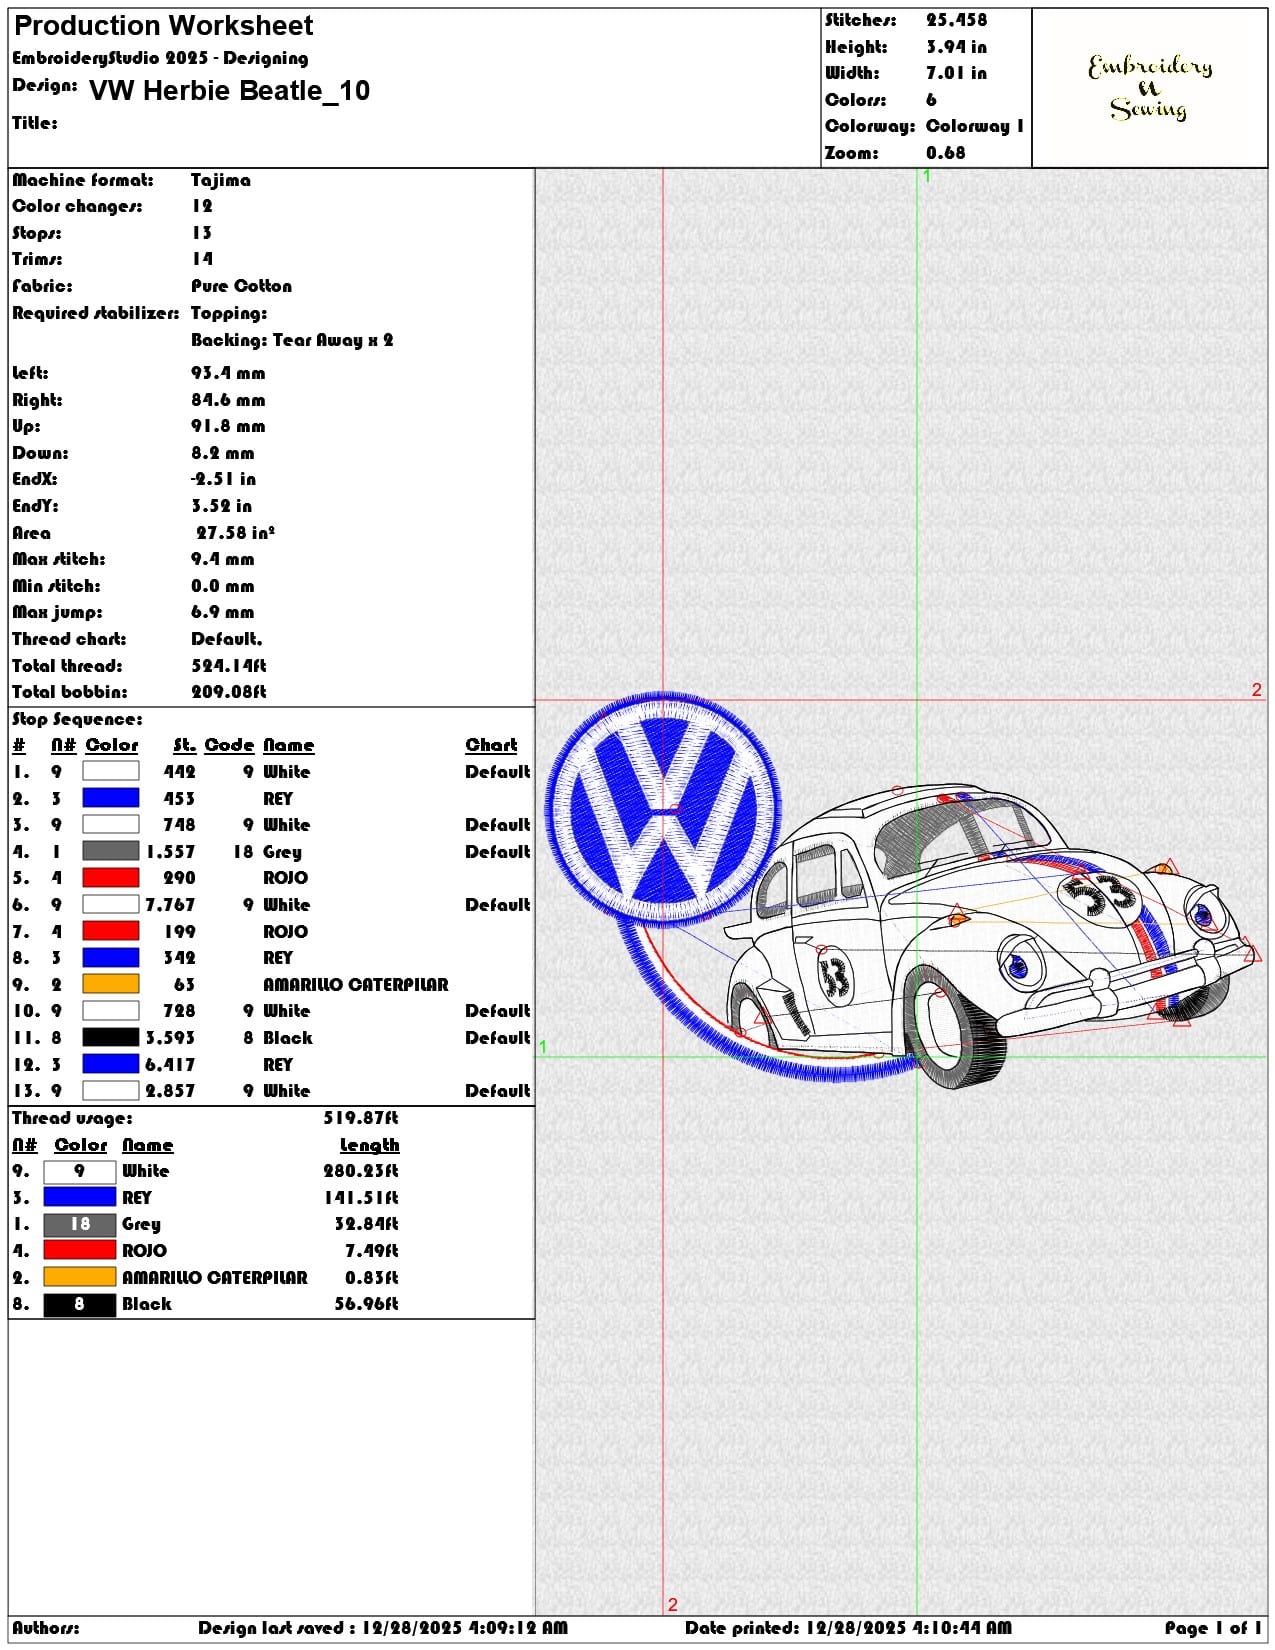Click 'Black' name in stop row 11
The image size is (1275, 1650).
click(288, 1038)
